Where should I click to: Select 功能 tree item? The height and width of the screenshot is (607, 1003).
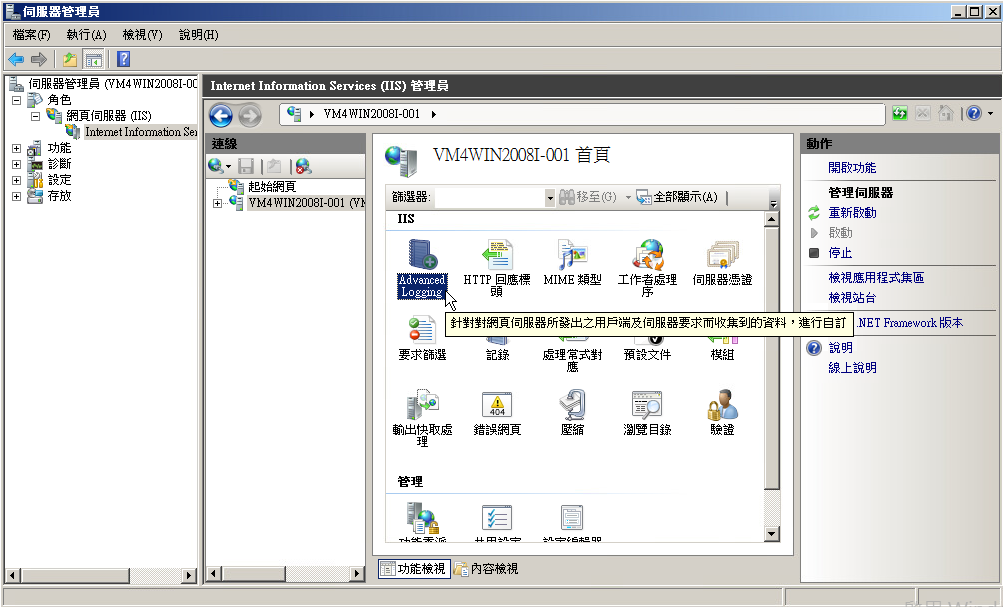(59, 148)
